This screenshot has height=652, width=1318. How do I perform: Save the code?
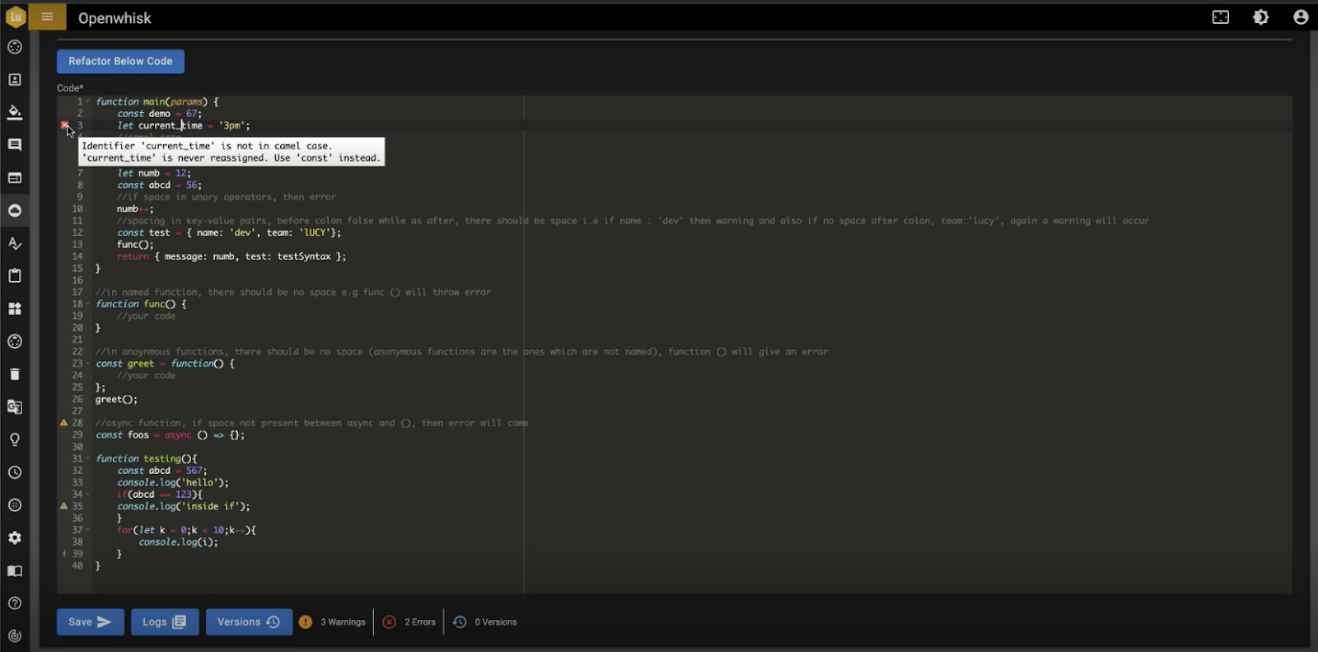tap(90, 622)
